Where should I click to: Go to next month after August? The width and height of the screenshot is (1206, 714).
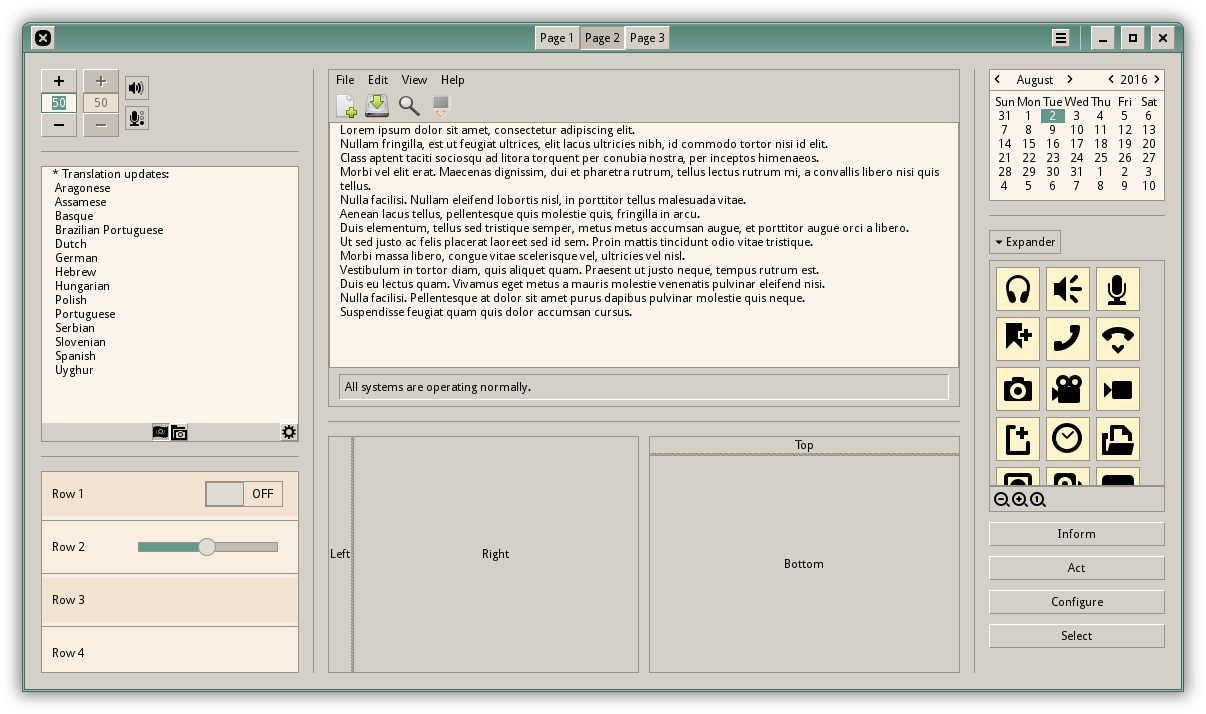[1070, 79]
